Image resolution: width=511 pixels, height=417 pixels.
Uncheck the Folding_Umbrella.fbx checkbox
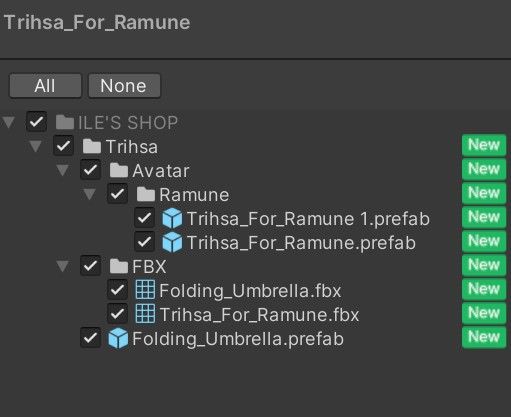pyautogui.click(x=117, y=289)
